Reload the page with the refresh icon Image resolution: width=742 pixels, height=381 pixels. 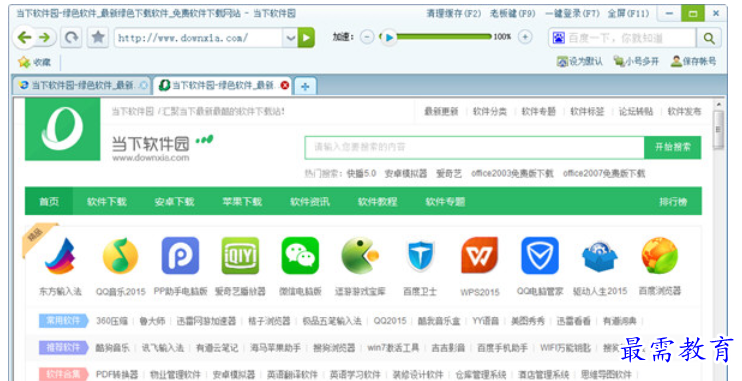(71, 37)
